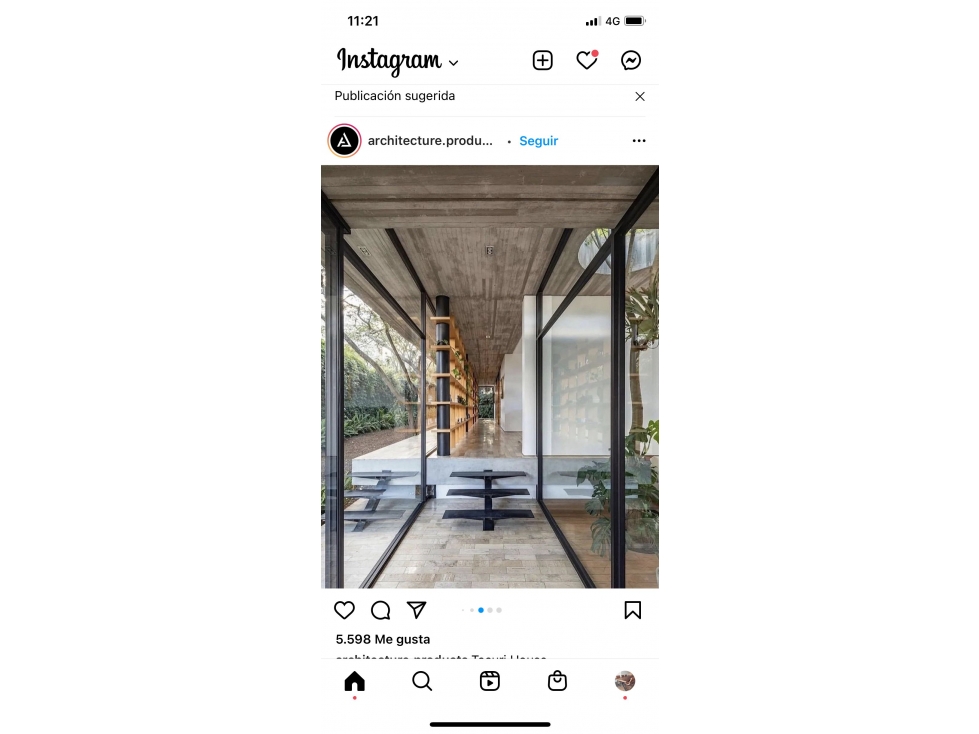
Task: Switch to the Search tab
Action: pyautogui.click(x=422, y=681)
